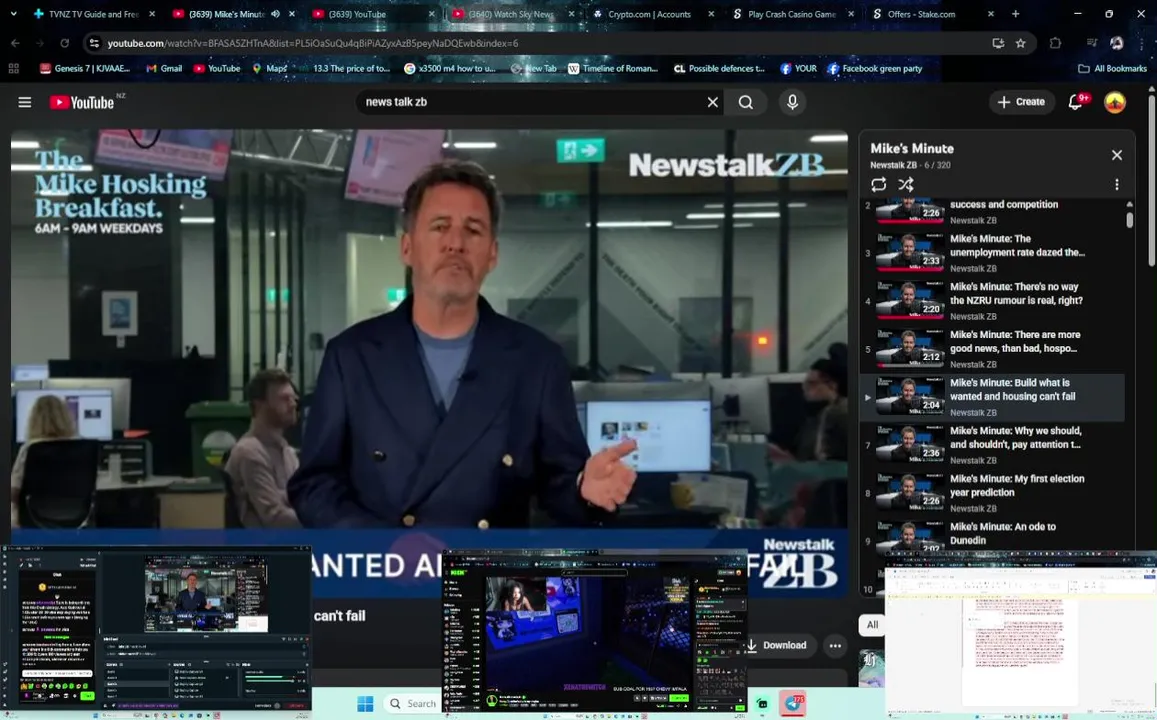1157x720 pixels.
Task: Open the apps grid in bookmarks bar
Action: coord(13,69)
